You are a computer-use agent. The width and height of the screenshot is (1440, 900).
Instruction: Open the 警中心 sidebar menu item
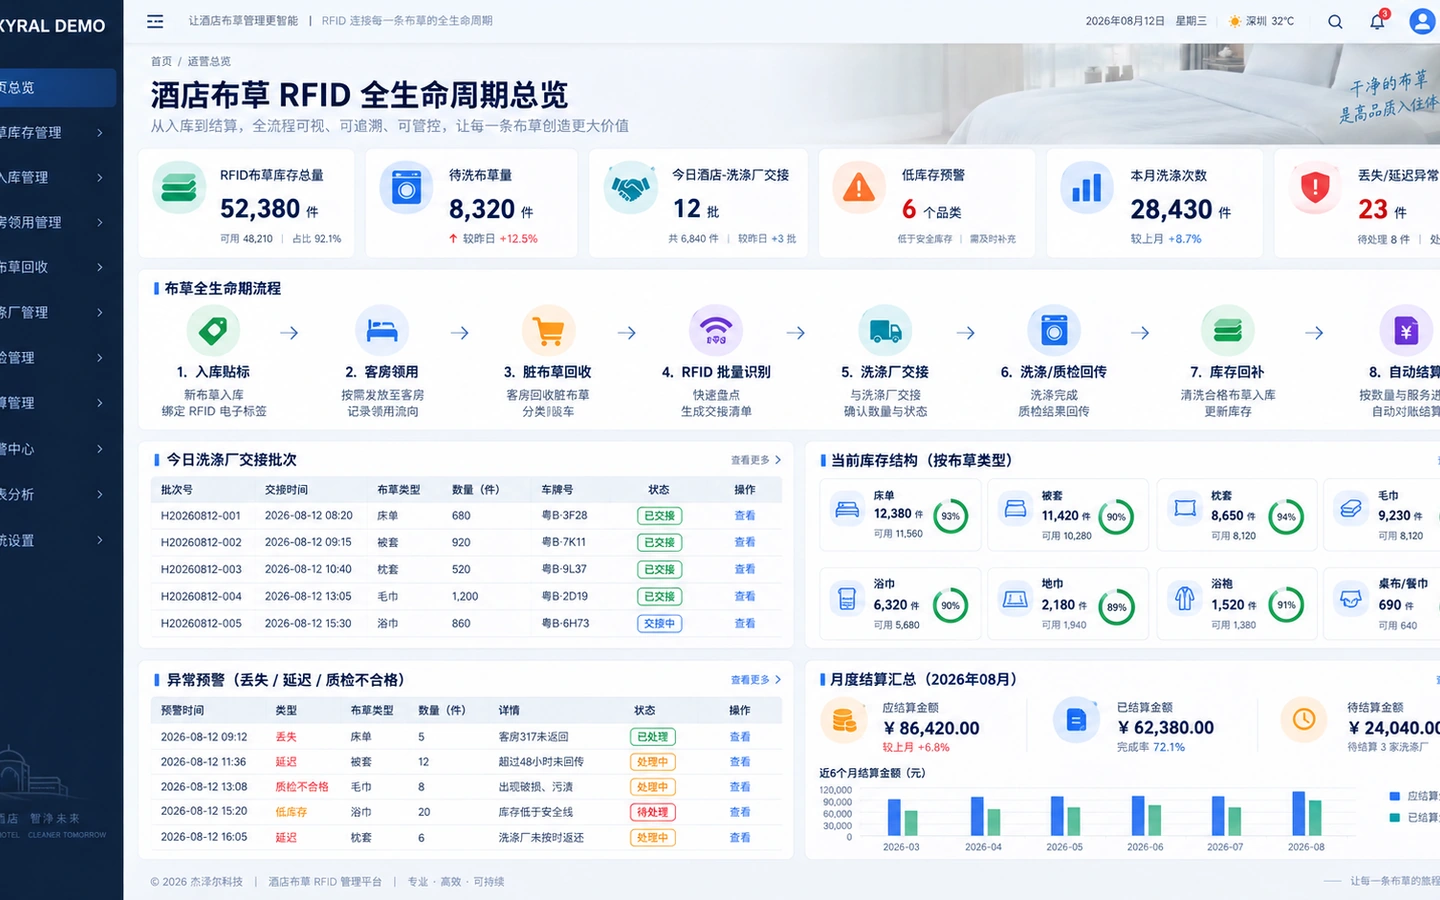(x=58, y=449)
